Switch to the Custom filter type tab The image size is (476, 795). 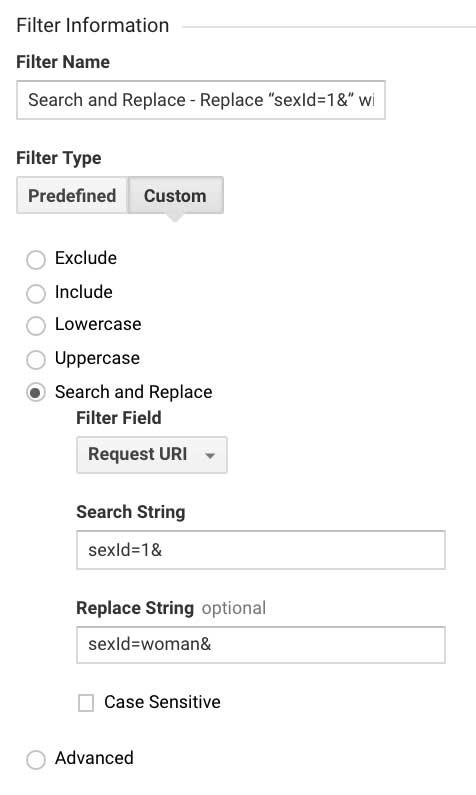click(175, 195)
